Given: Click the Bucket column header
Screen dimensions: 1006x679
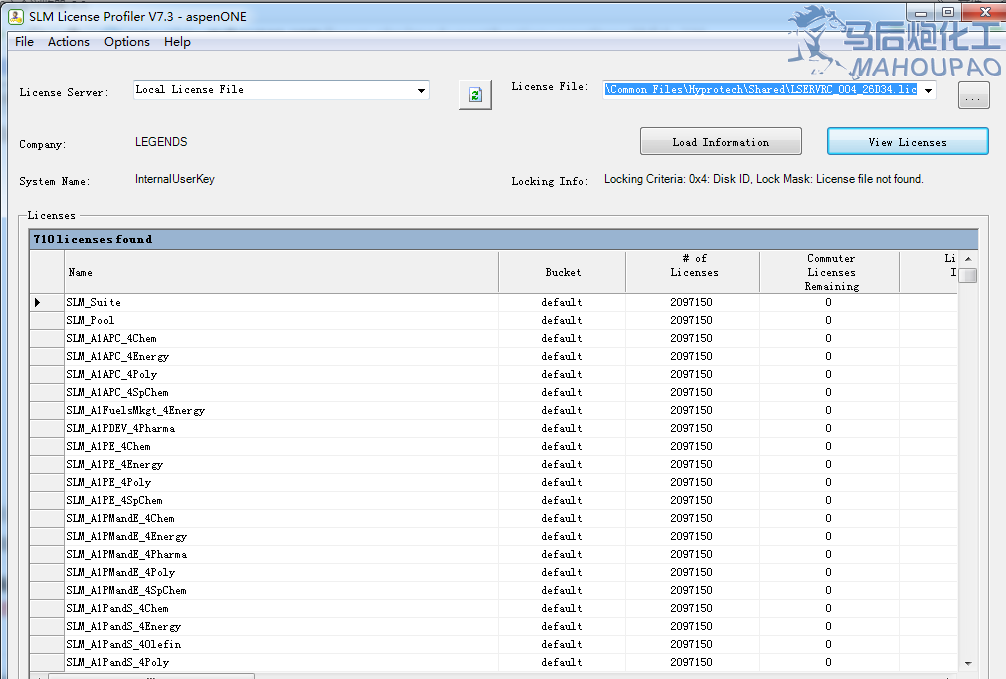Looking at the screenshot, I should 563,272.
